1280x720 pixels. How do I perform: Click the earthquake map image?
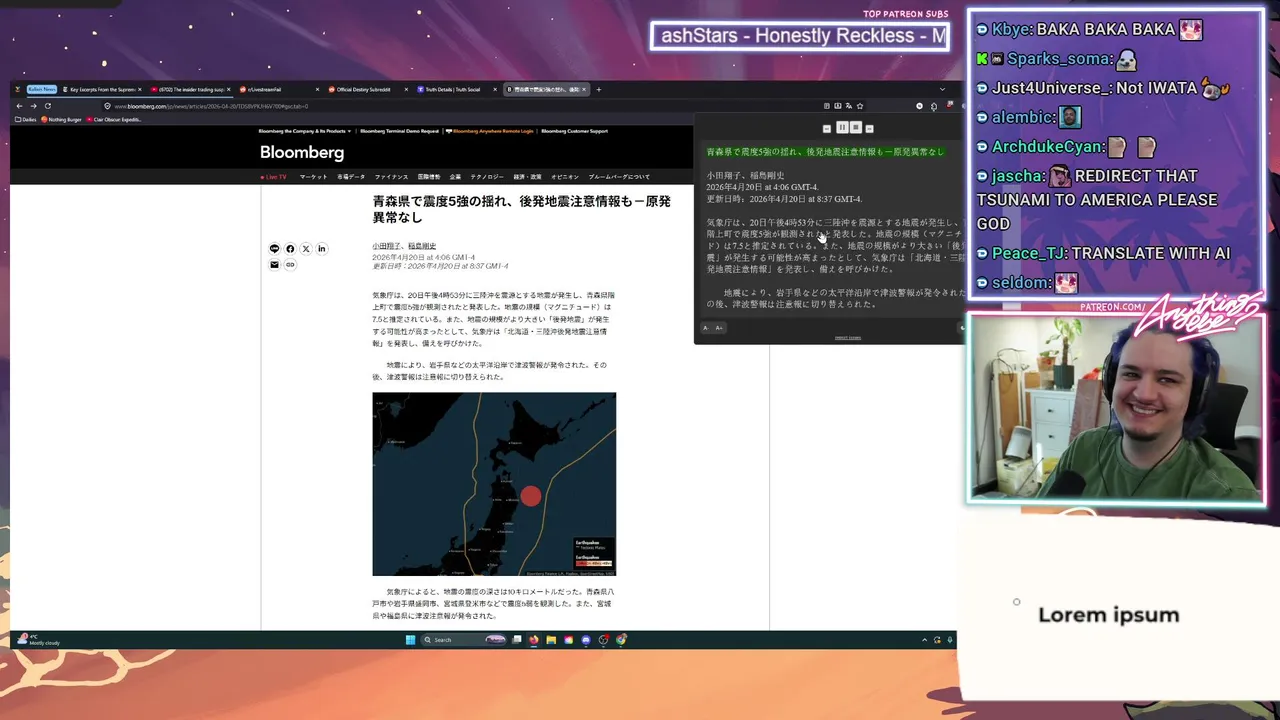click(494, 484)
